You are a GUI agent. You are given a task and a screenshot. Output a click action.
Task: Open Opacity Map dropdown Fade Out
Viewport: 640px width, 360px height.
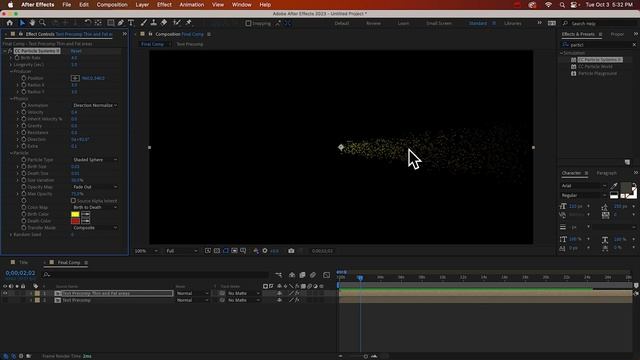95,187
